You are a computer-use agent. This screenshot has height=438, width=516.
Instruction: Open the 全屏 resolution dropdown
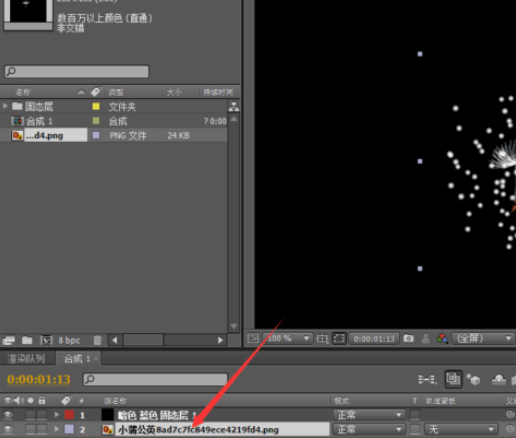[483, 339]
